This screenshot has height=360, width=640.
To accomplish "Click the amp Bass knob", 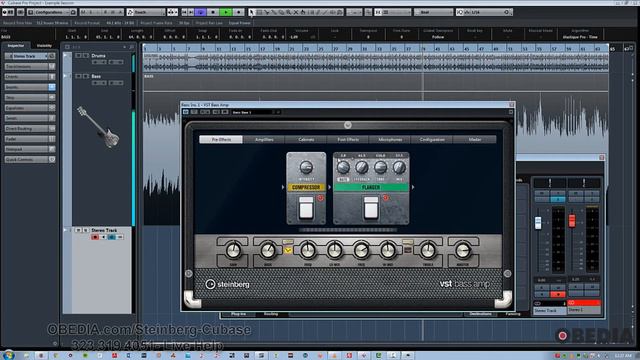I will point(268,251).
